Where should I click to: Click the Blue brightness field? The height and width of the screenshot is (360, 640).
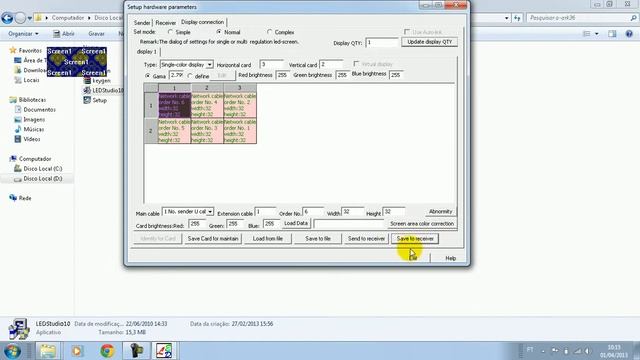pos(396,75)
